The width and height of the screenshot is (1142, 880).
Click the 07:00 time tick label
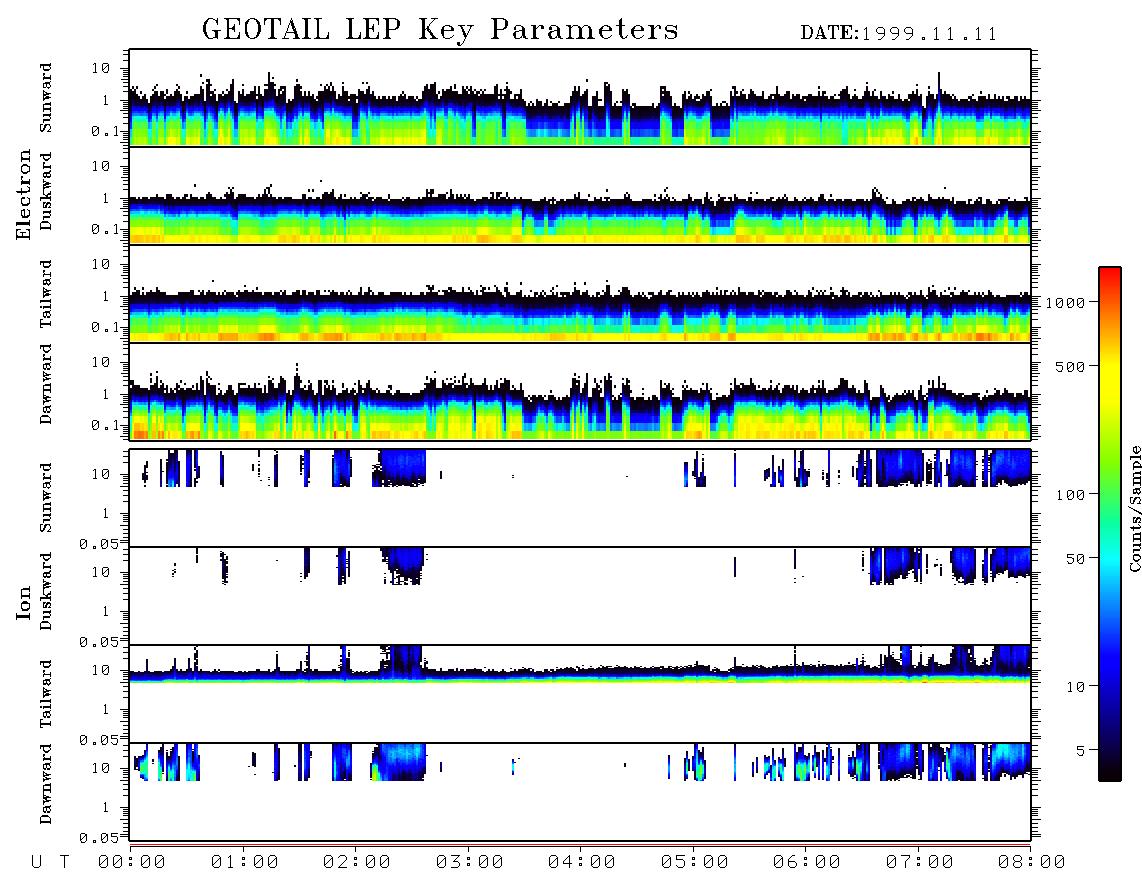[x=920, y=863]
